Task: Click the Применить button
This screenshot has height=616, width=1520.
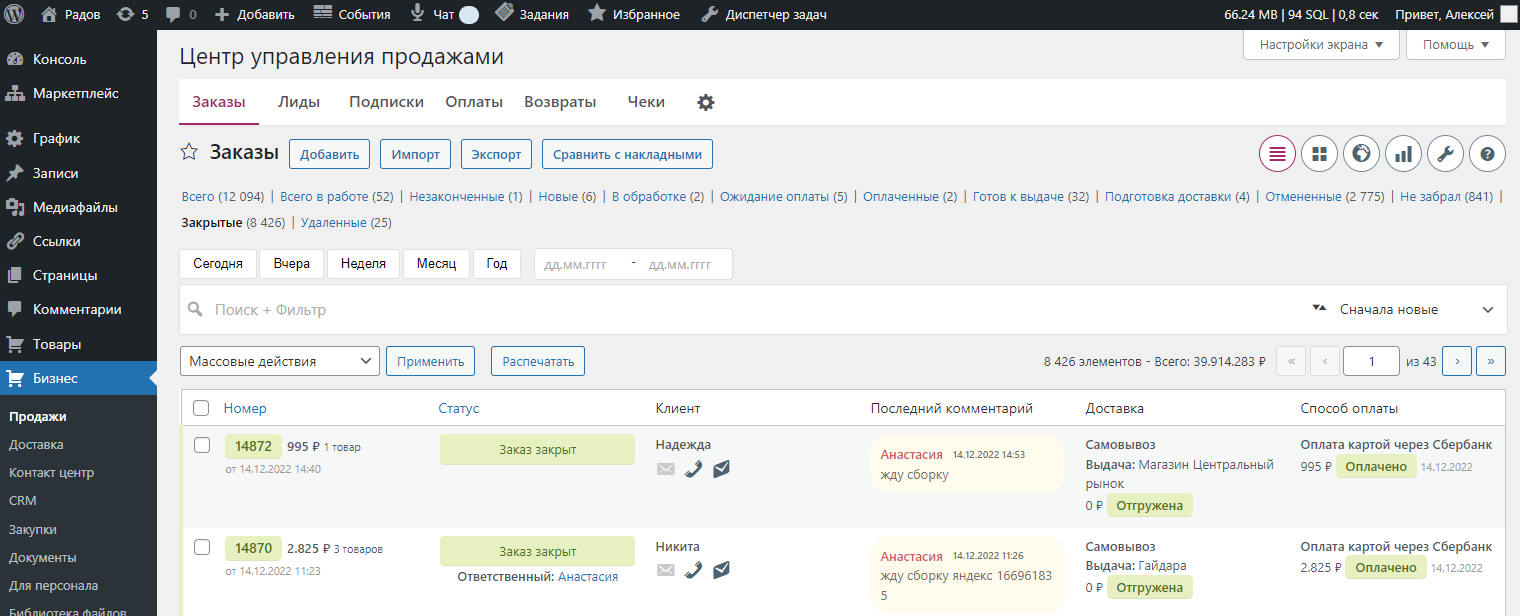Action: pos(431,361)
